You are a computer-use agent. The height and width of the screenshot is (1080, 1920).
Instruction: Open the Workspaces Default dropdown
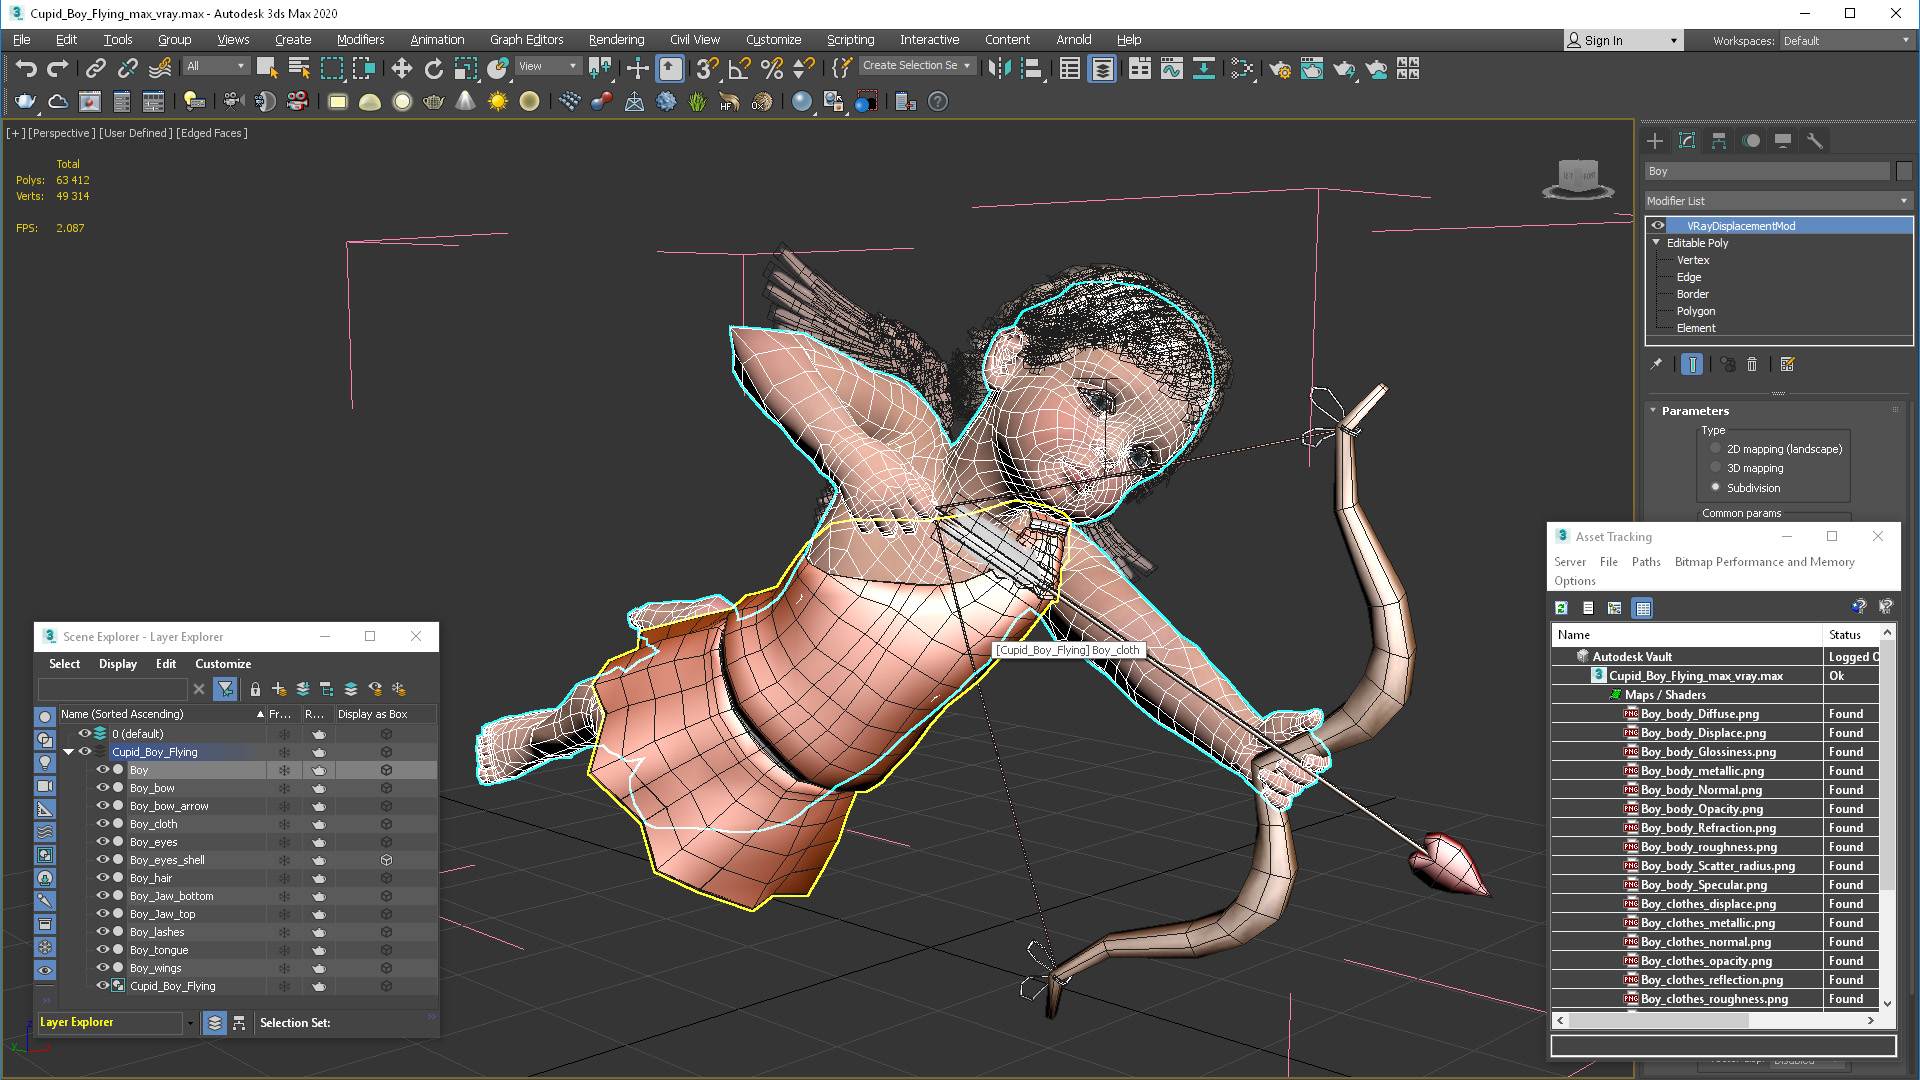point(1846,41)
